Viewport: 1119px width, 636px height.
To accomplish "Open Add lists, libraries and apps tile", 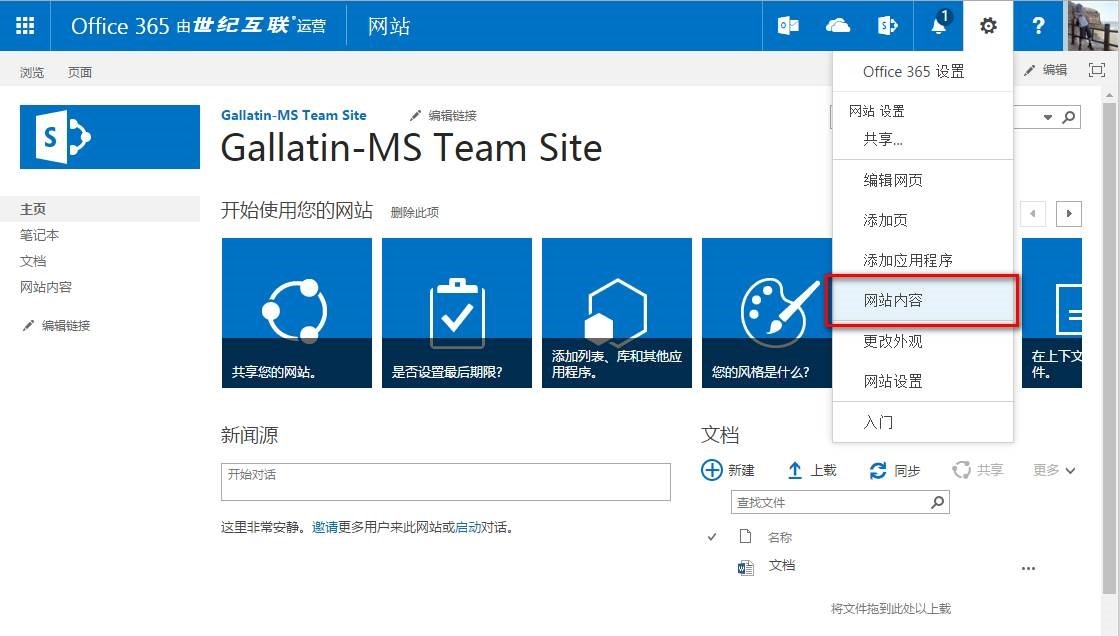I will pyautogui.click(x=617, y=313).
